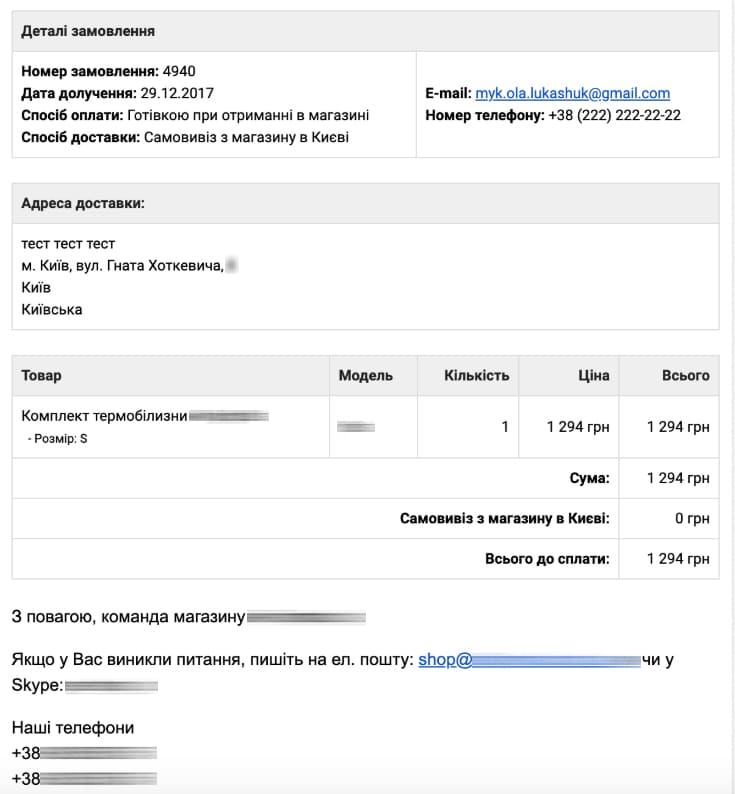The image size is (735, 794).
Task: Click the "Адреса доставки" section header
Action: (82, 203)
